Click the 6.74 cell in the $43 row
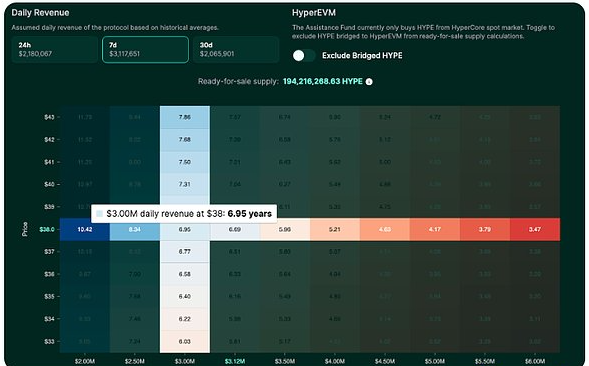This screenshot has height=366, width=589. click(285, 117)
